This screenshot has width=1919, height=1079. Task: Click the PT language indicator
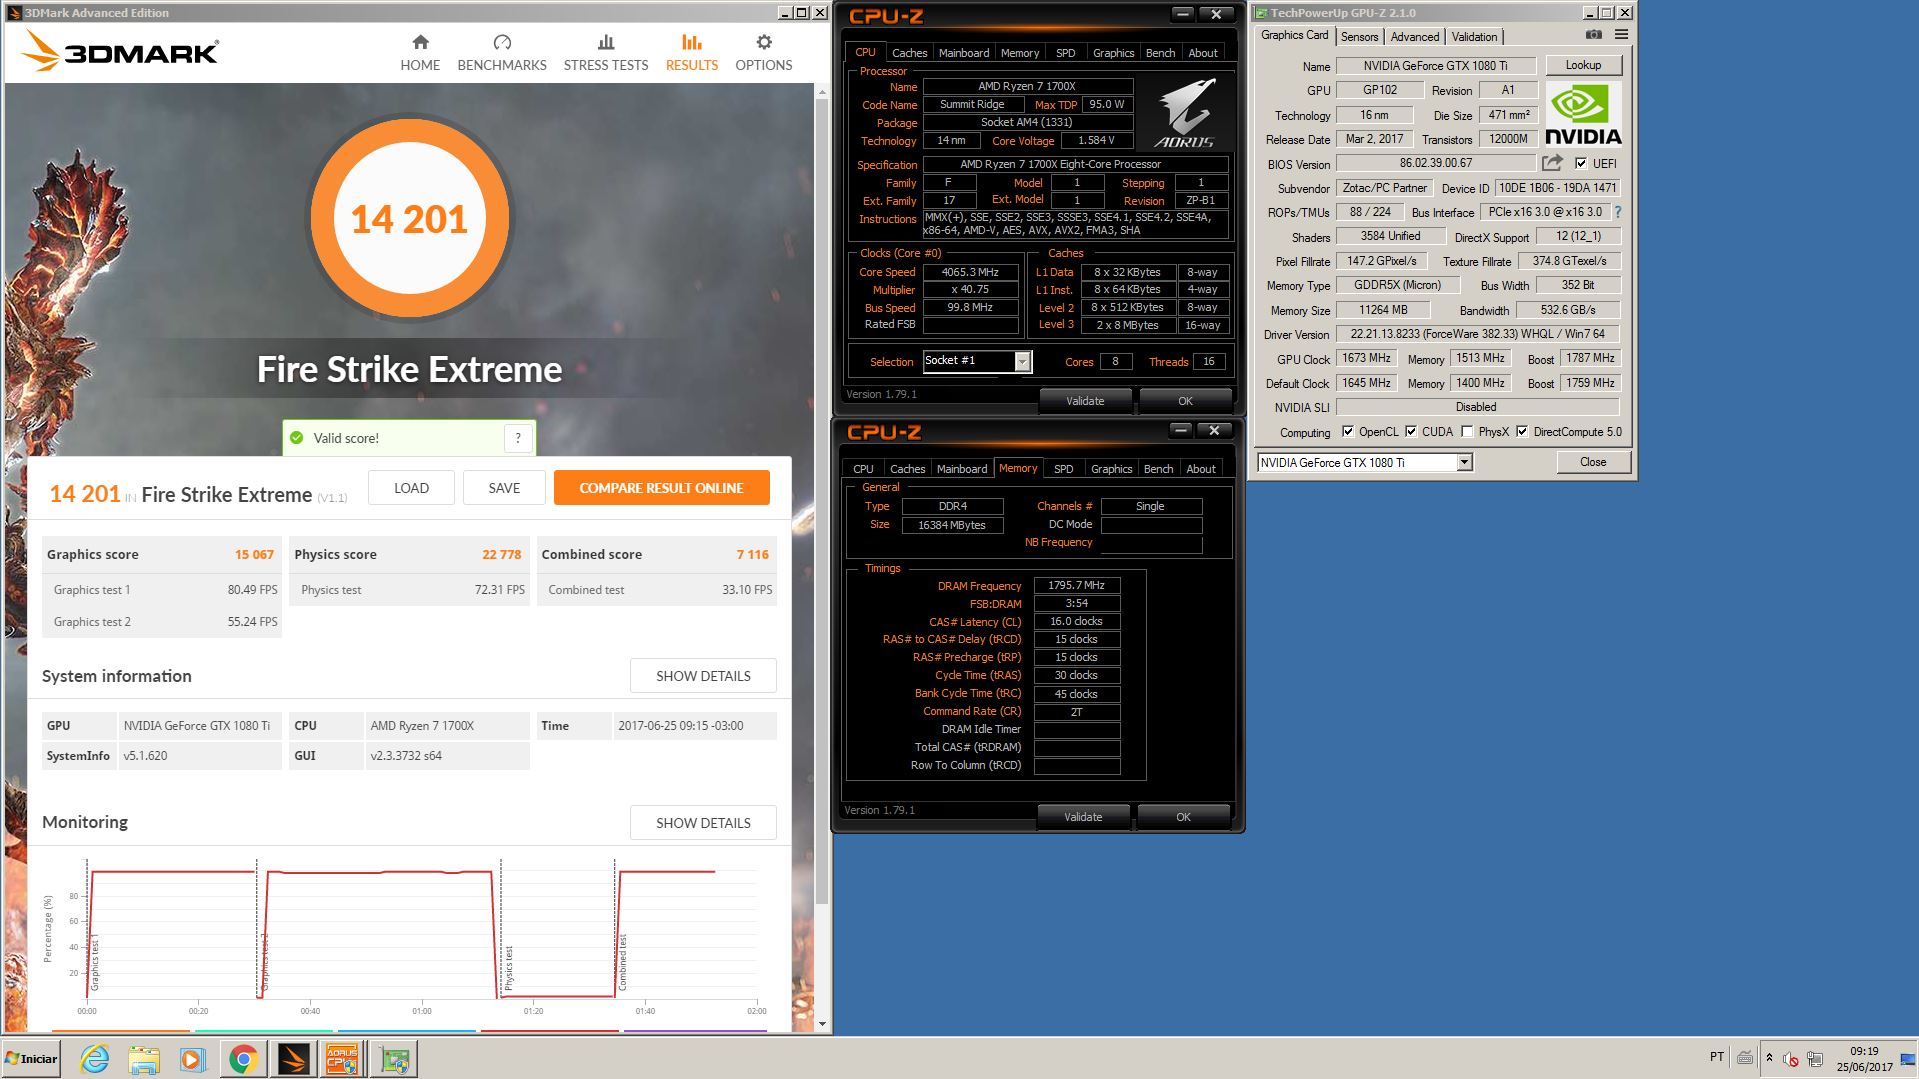pos(1717,1057)
